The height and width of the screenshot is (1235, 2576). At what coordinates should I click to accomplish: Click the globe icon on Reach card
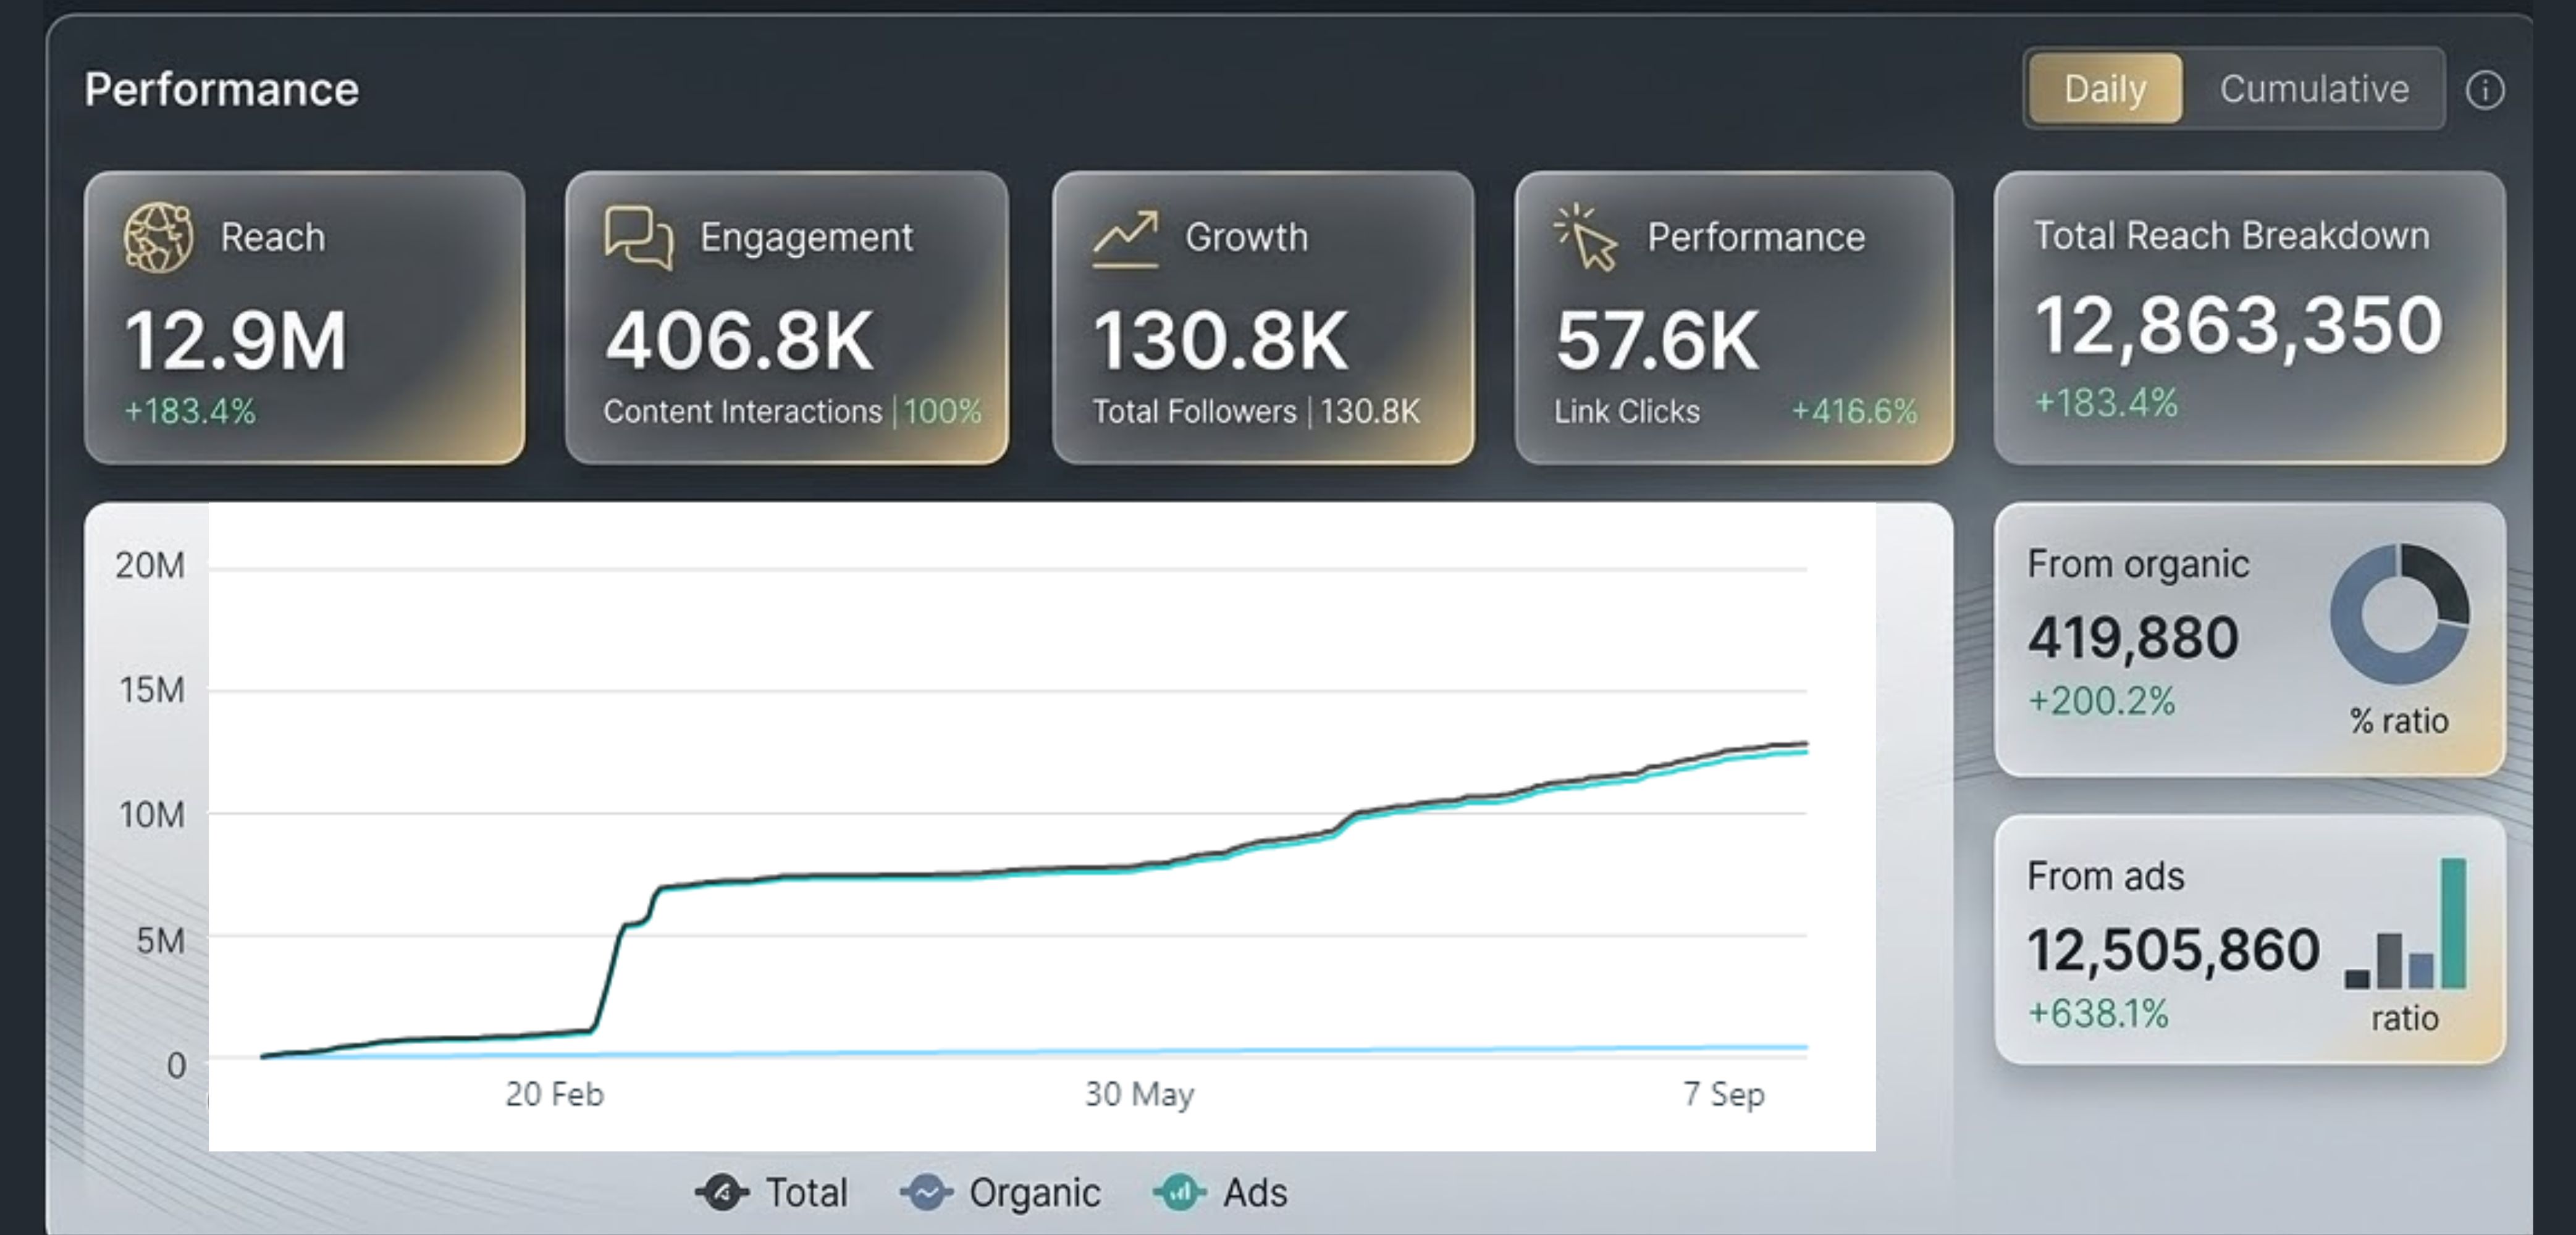coord(158,237)
